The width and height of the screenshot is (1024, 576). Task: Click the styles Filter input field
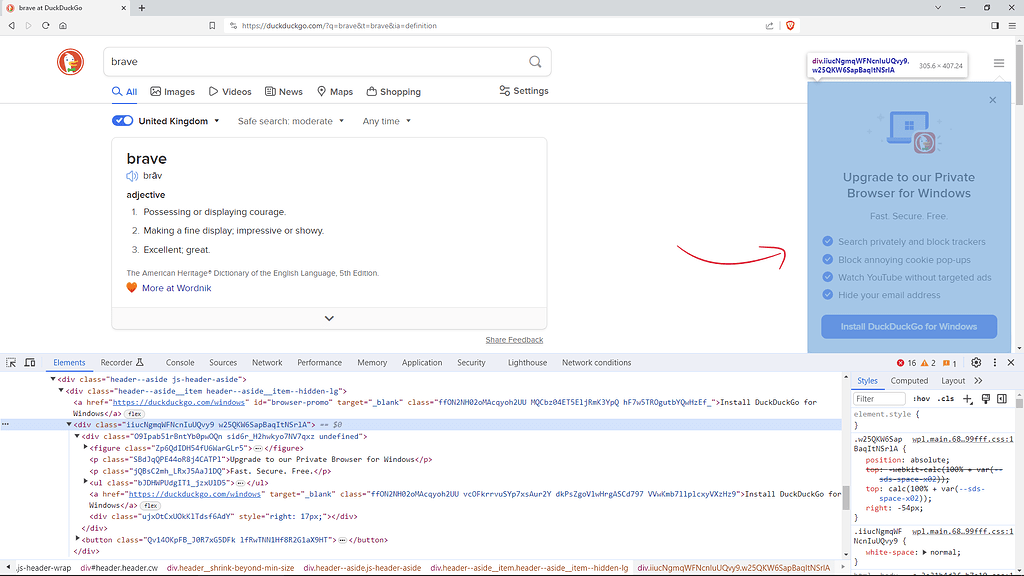(x=877, y=398)
